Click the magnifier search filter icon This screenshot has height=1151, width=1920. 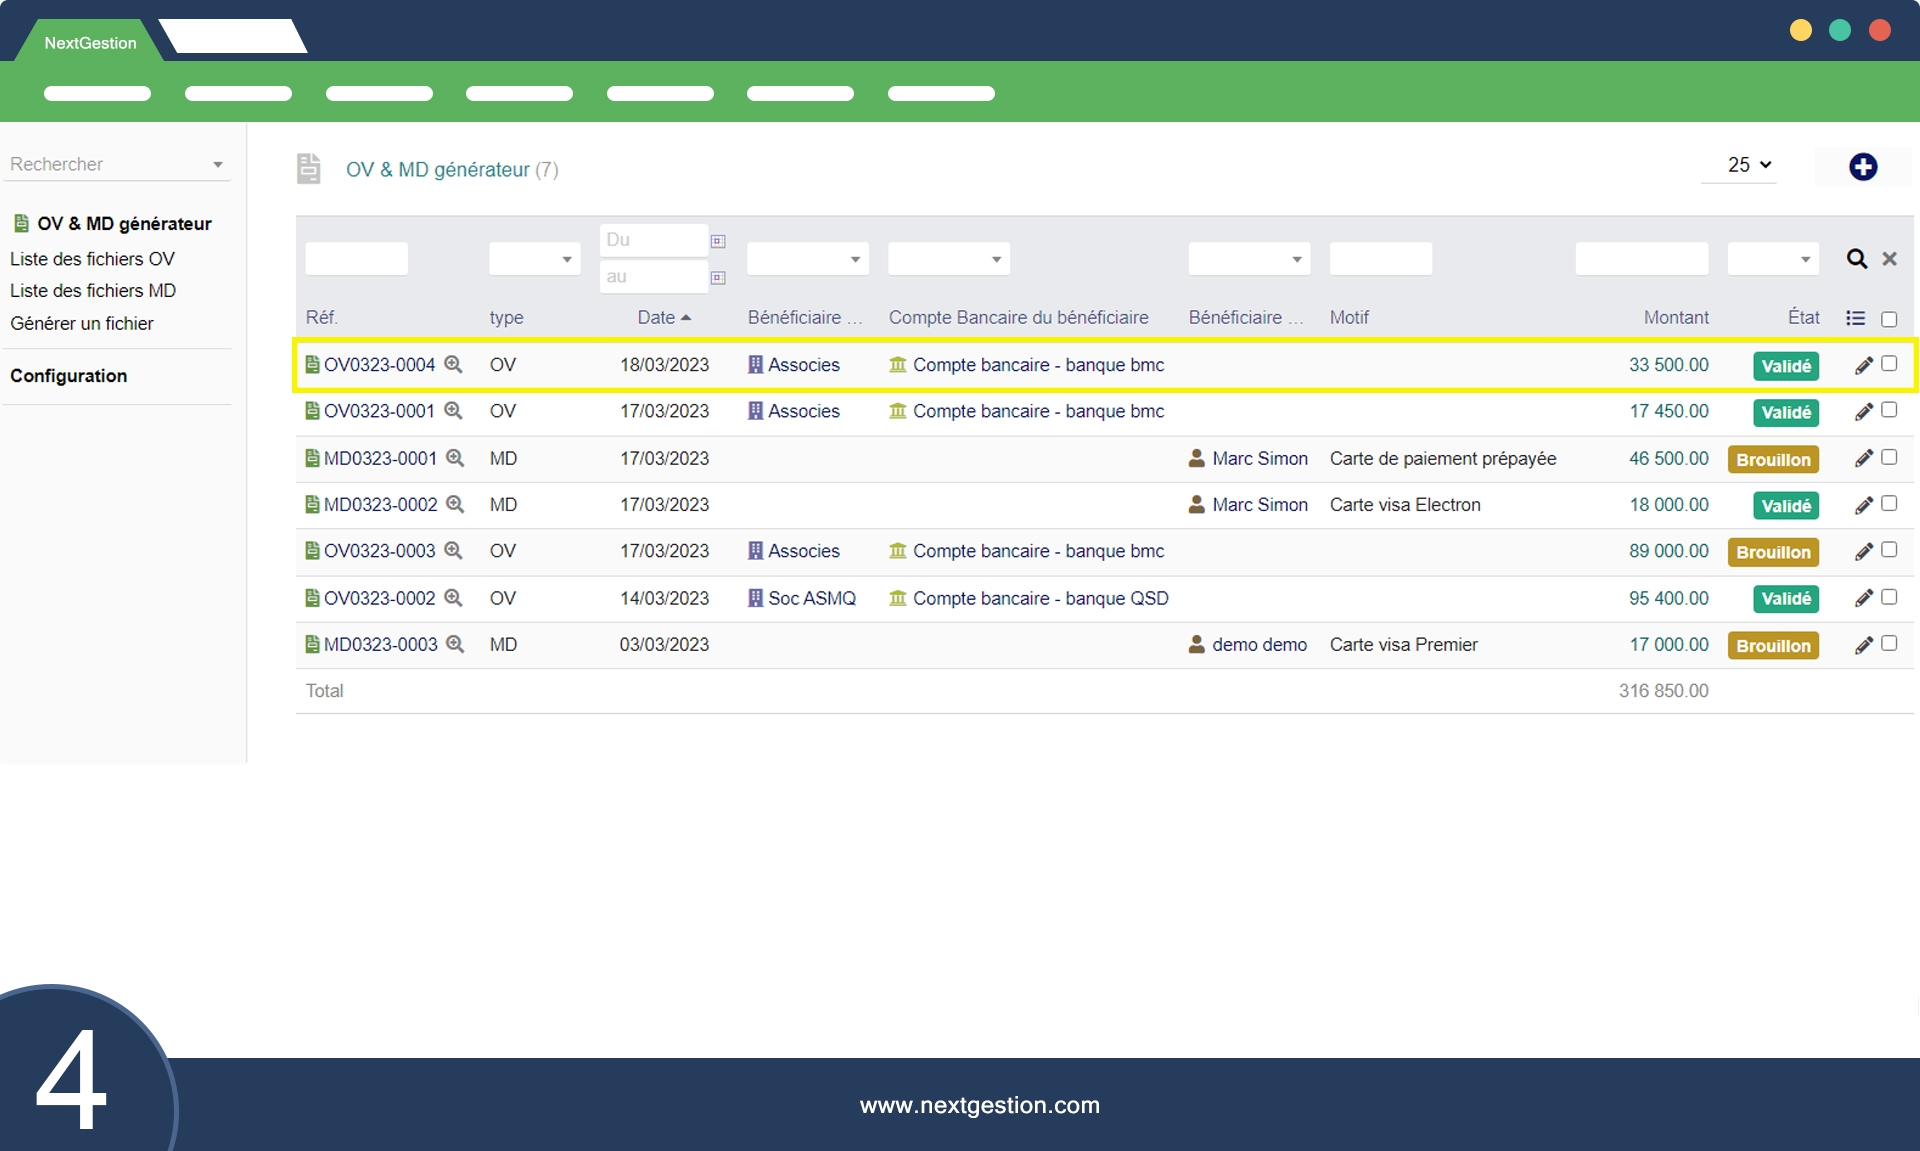[x=1856, y=259]
